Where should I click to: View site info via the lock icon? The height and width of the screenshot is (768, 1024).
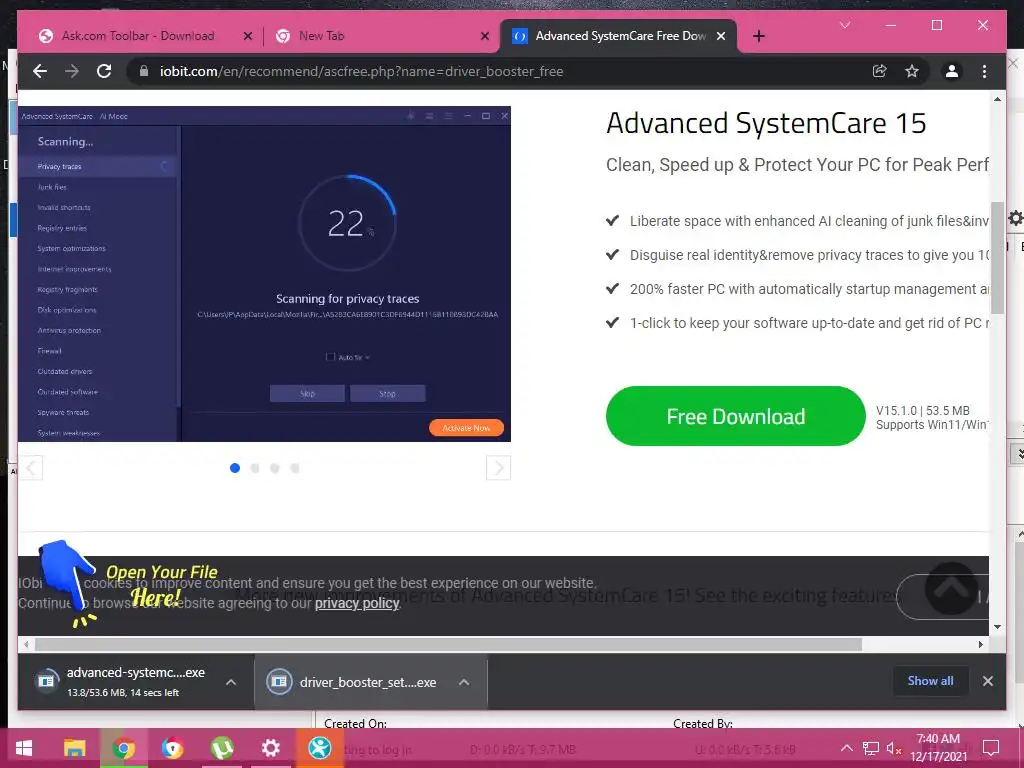(144, 71)
